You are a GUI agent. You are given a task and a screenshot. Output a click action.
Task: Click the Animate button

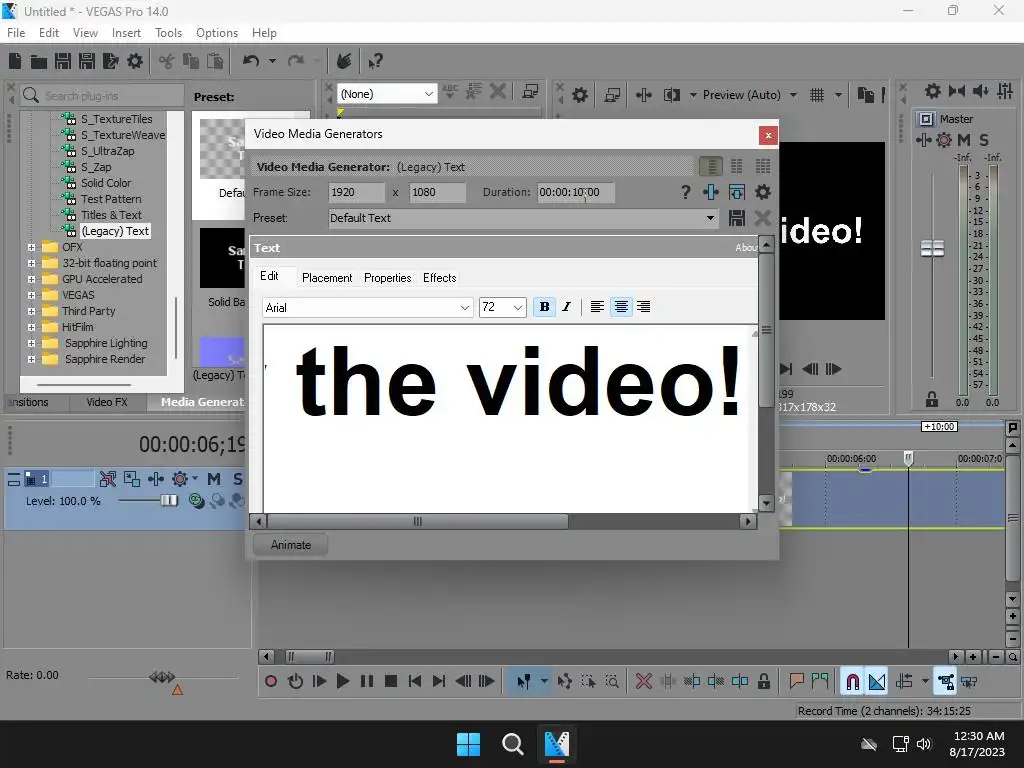point(291,545)
